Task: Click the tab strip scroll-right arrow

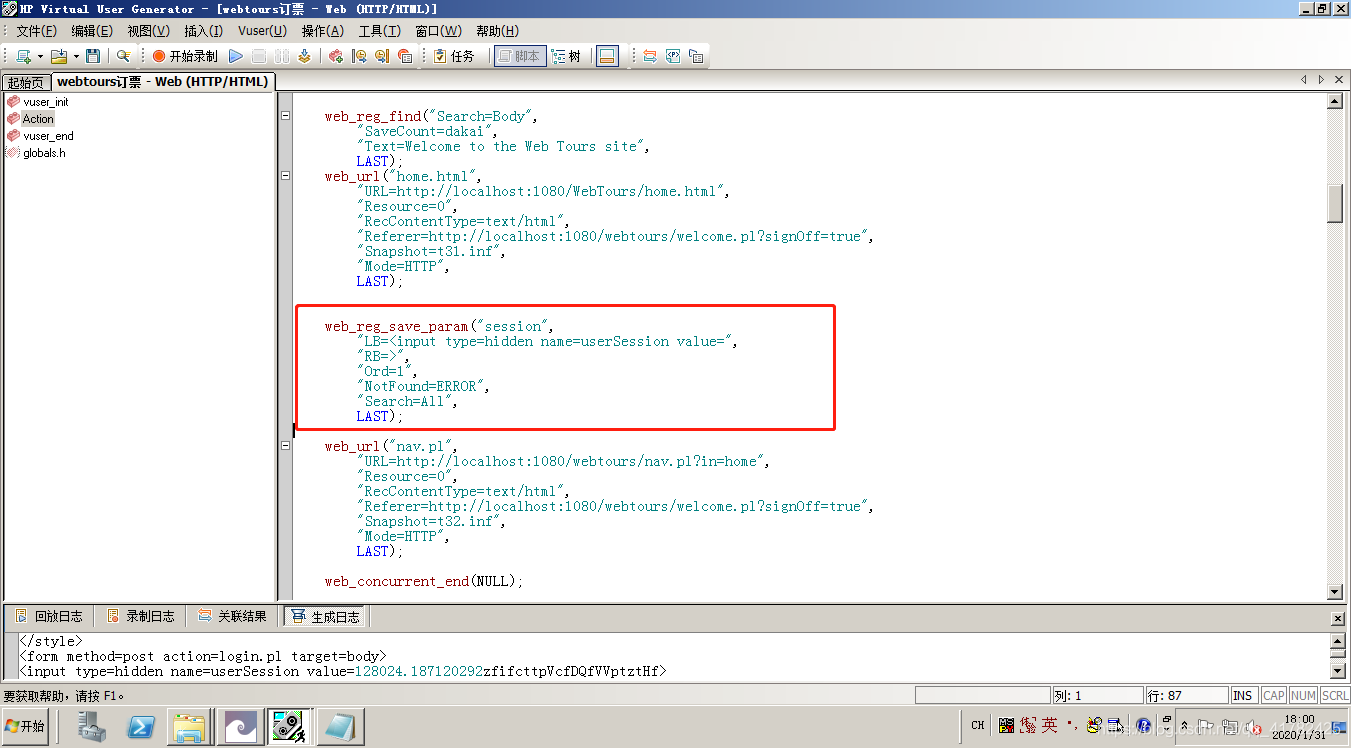Action: [1321, 79]
